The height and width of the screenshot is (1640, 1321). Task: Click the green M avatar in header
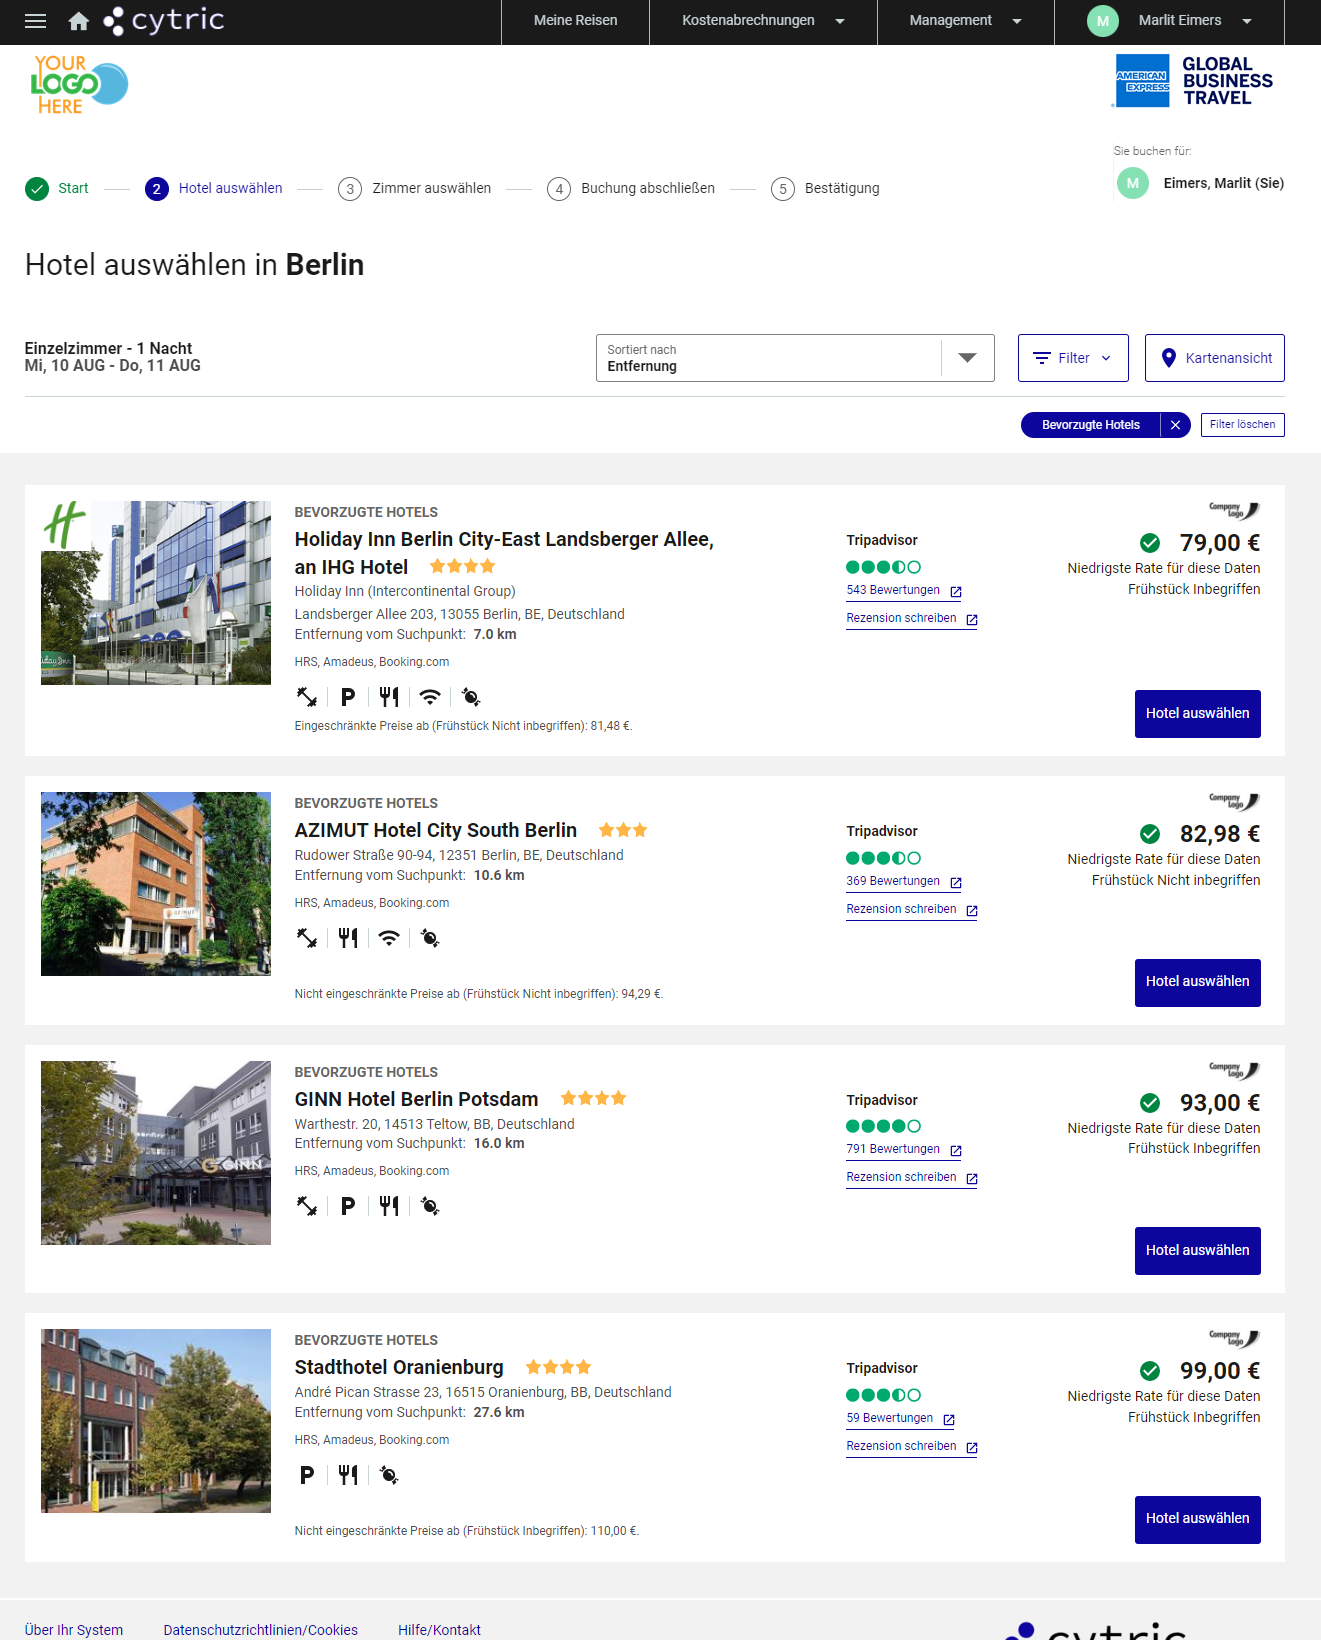coord(1103,21)
